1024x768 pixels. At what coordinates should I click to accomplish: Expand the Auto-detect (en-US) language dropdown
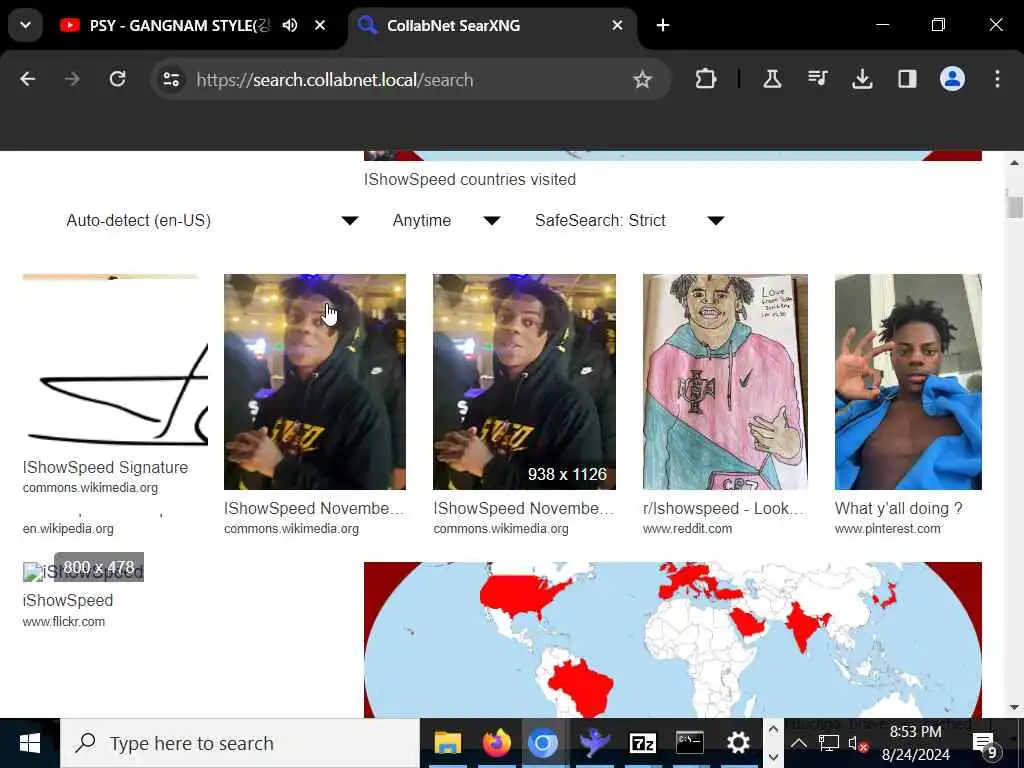click(212, 220)
